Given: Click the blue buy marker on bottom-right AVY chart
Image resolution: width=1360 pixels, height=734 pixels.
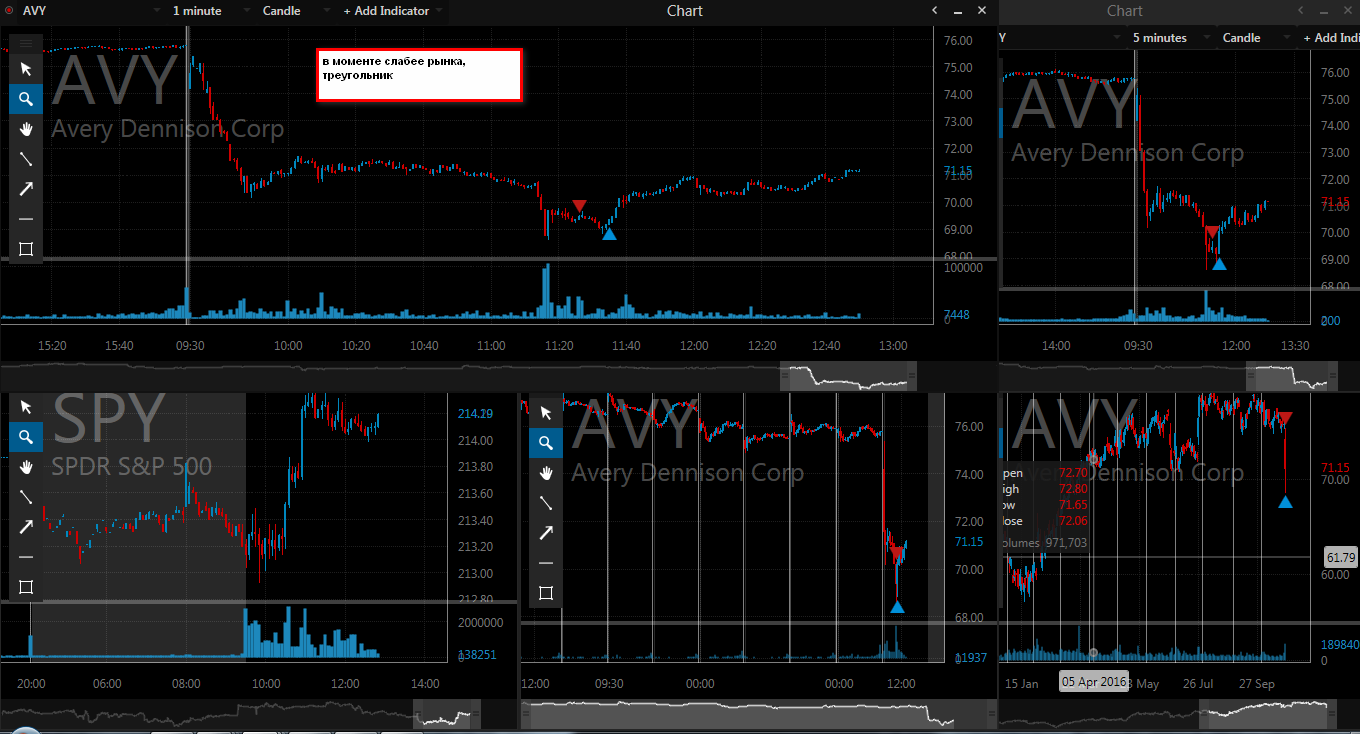Looking at the screenshot, I should [1285, 502].
